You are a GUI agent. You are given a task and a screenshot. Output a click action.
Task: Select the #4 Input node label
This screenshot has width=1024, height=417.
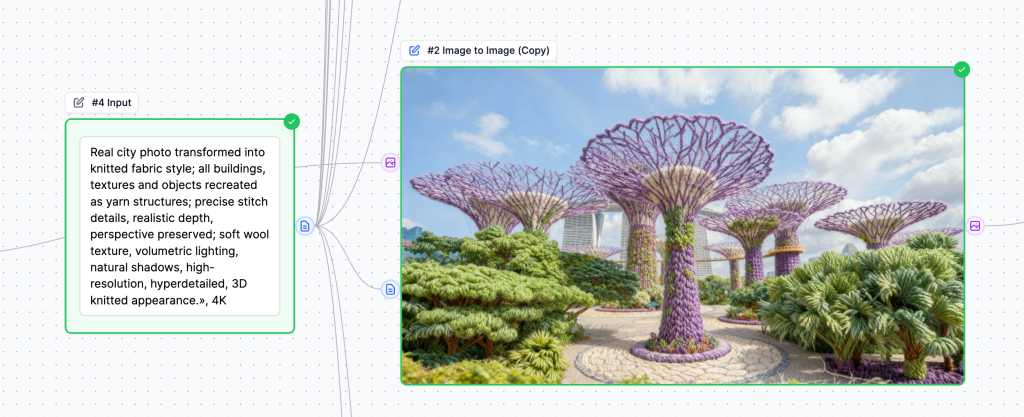[x=111, y=102]
